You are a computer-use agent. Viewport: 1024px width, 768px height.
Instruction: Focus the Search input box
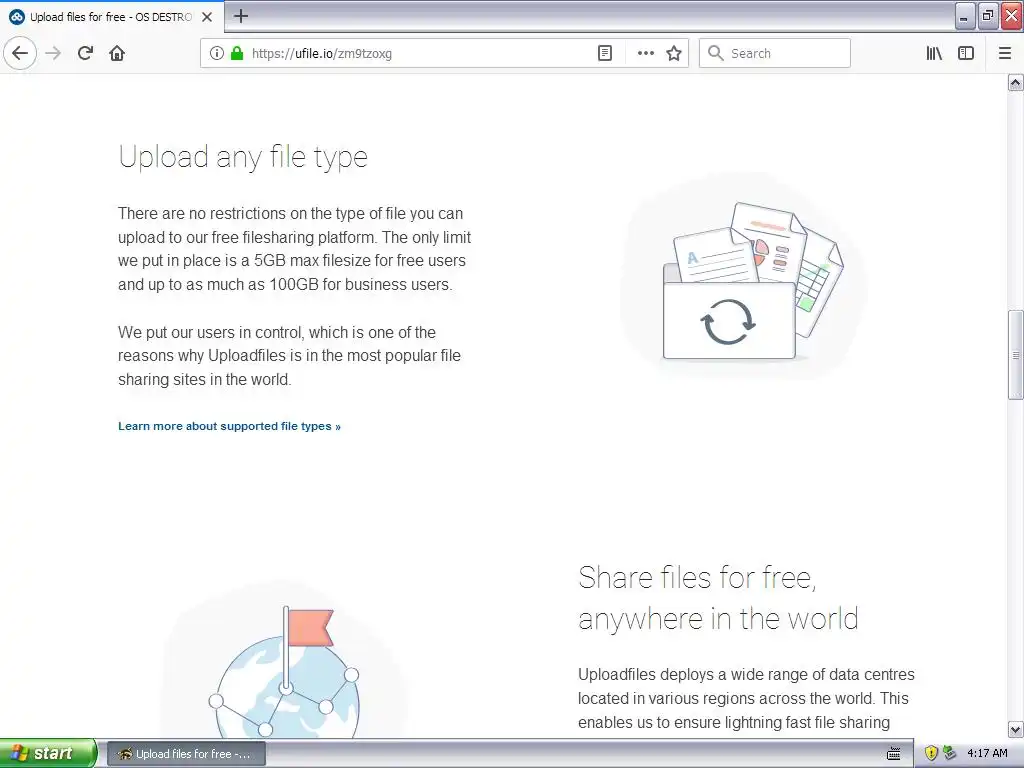click(x=775, y=53)
